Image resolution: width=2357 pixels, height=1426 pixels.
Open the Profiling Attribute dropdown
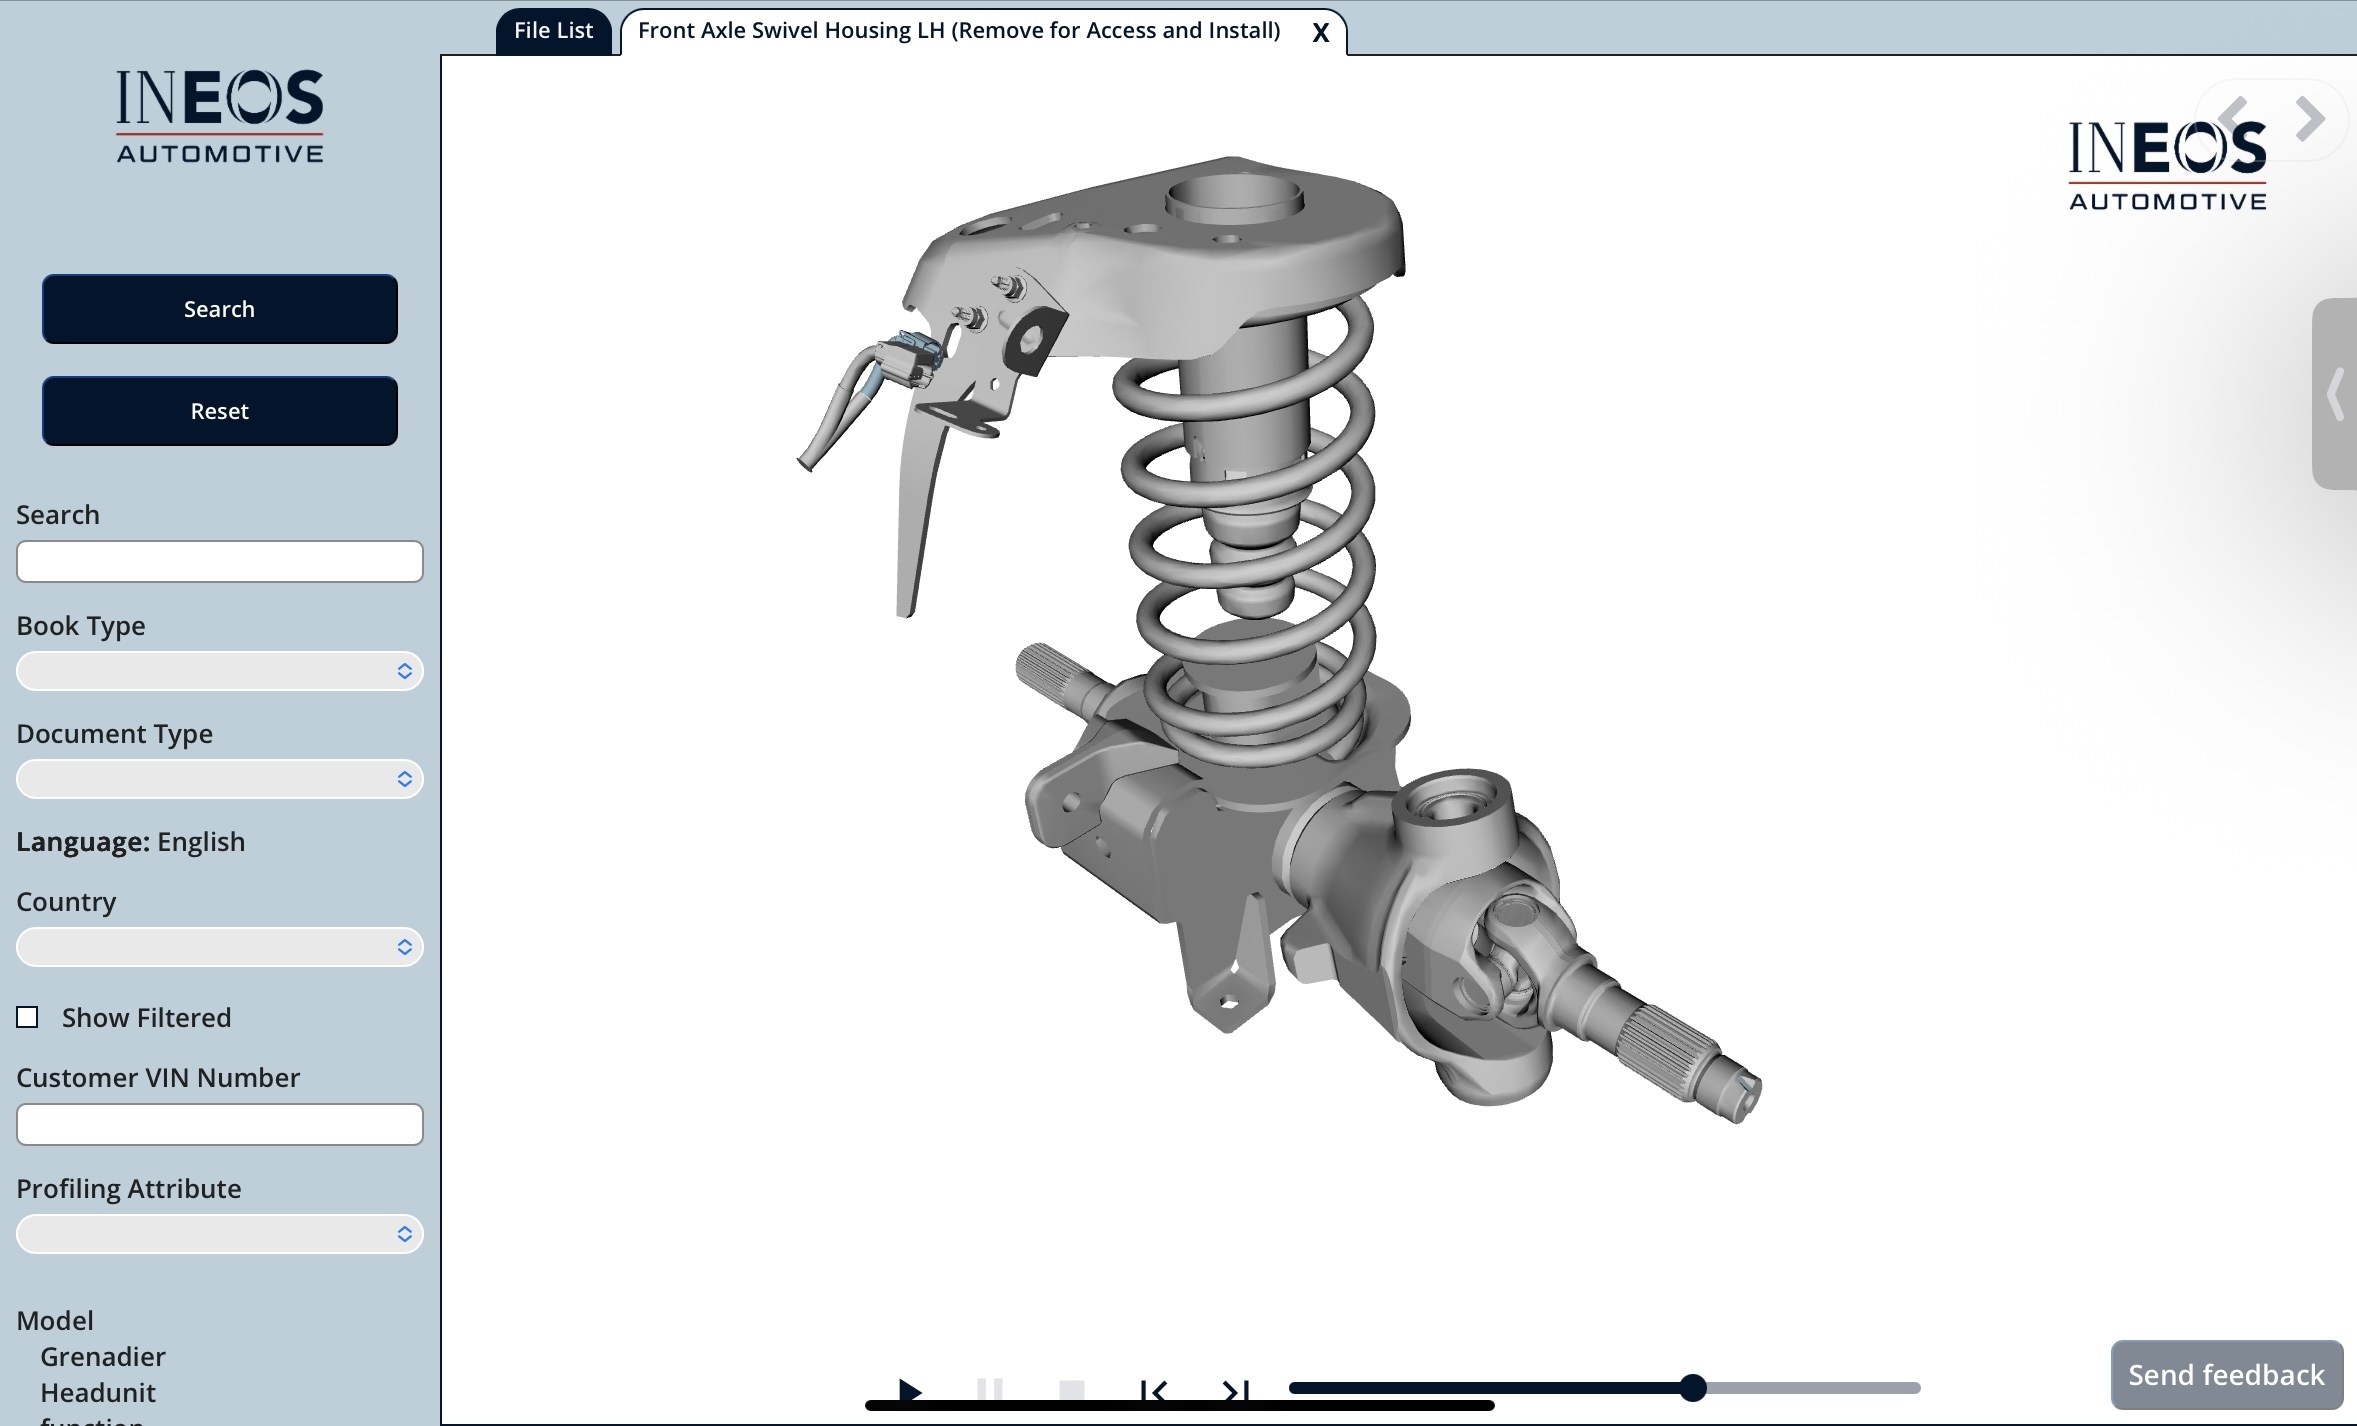(220, 1234)
